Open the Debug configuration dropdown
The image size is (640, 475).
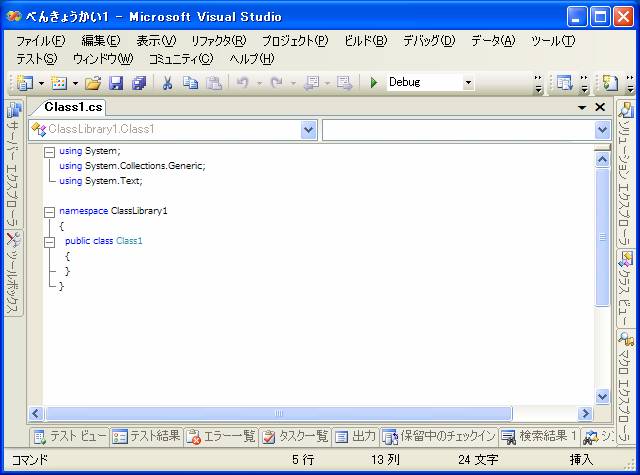(x=468, y=83)
